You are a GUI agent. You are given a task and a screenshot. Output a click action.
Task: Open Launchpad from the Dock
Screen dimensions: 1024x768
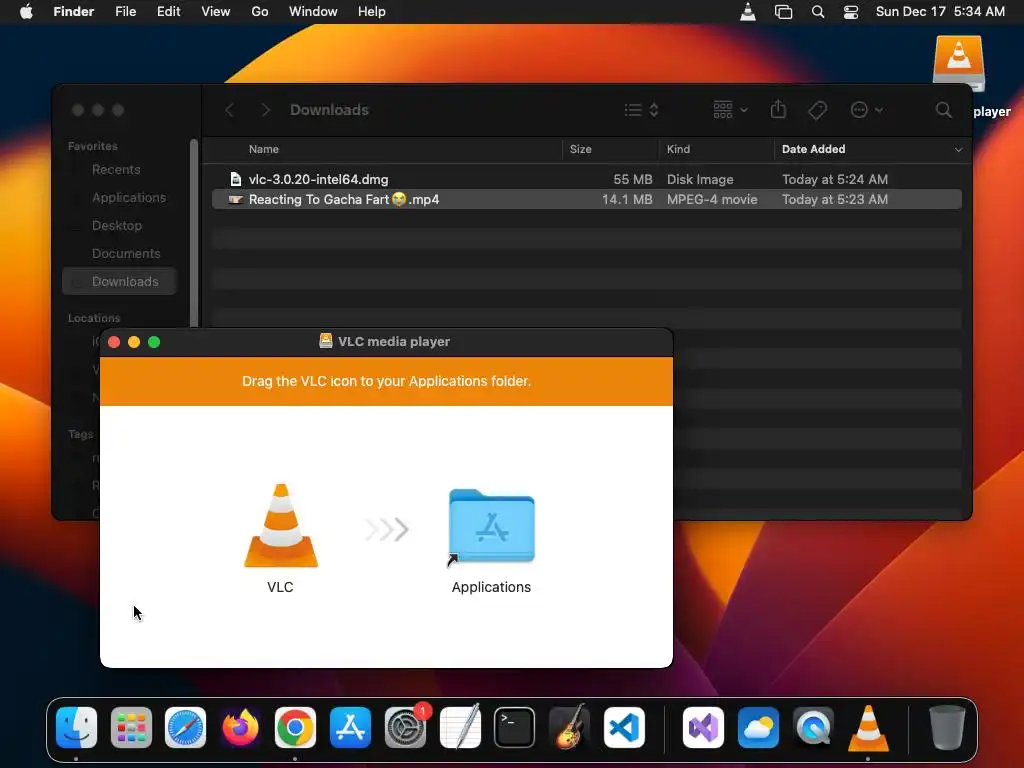tap(131, 727)
